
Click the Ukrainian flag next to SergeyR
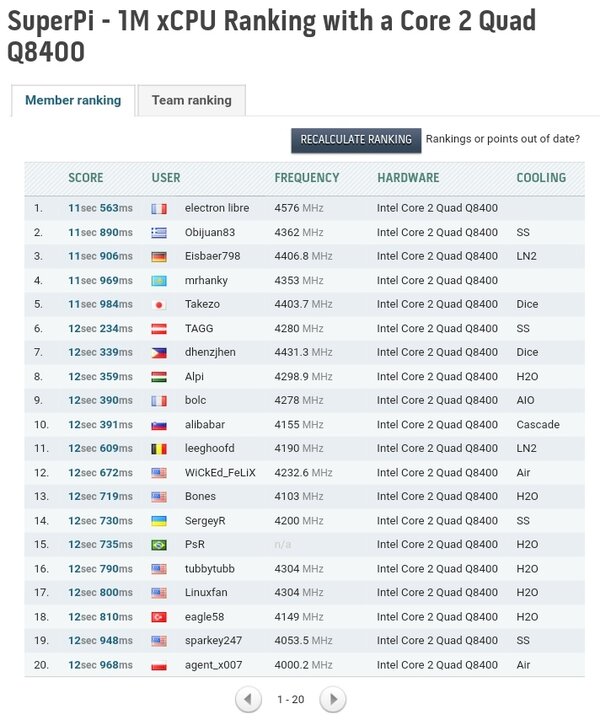click(x=159, y=521)
